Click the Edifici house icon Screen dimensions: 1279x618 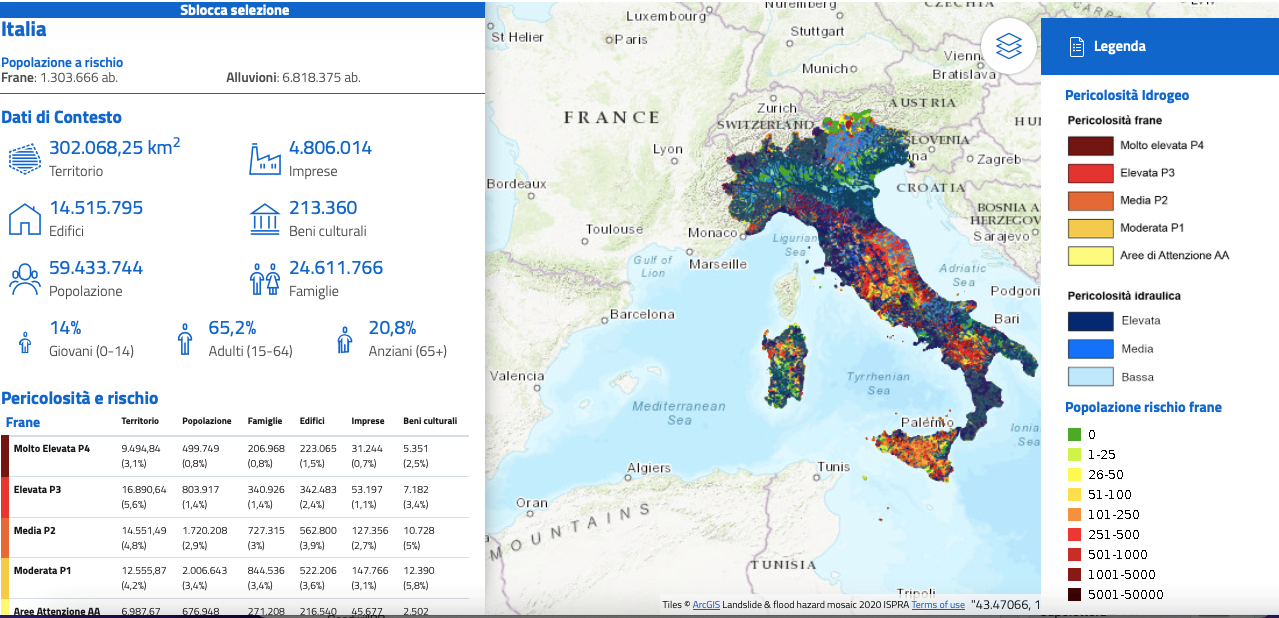[x=25, y=219]
